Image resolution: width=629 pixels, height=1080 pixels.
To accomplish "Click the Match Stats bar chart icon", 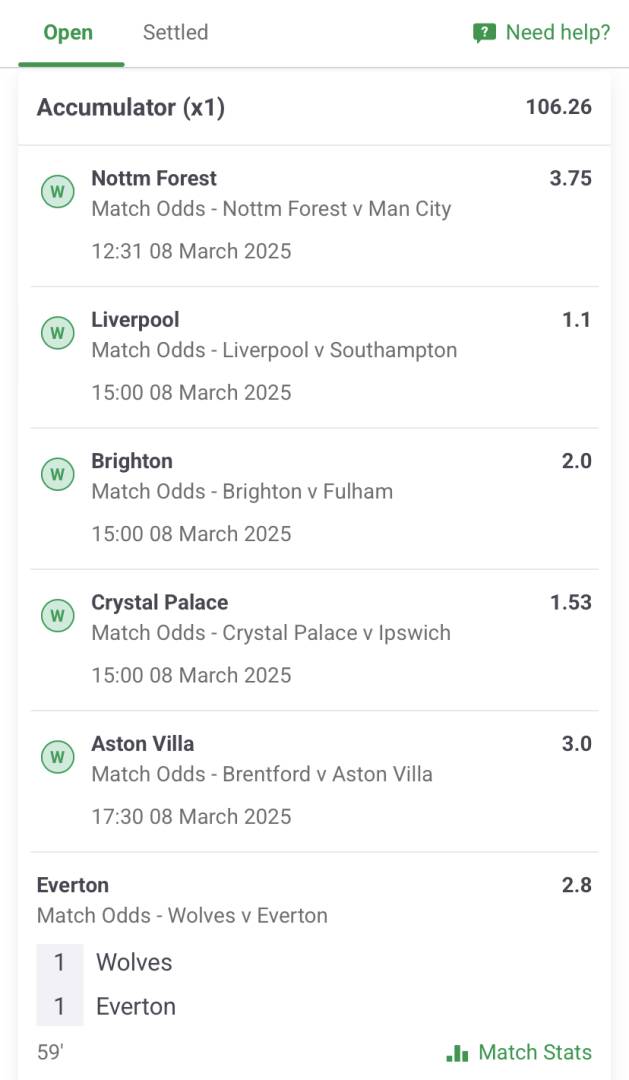I will [x=458, y=1052].
